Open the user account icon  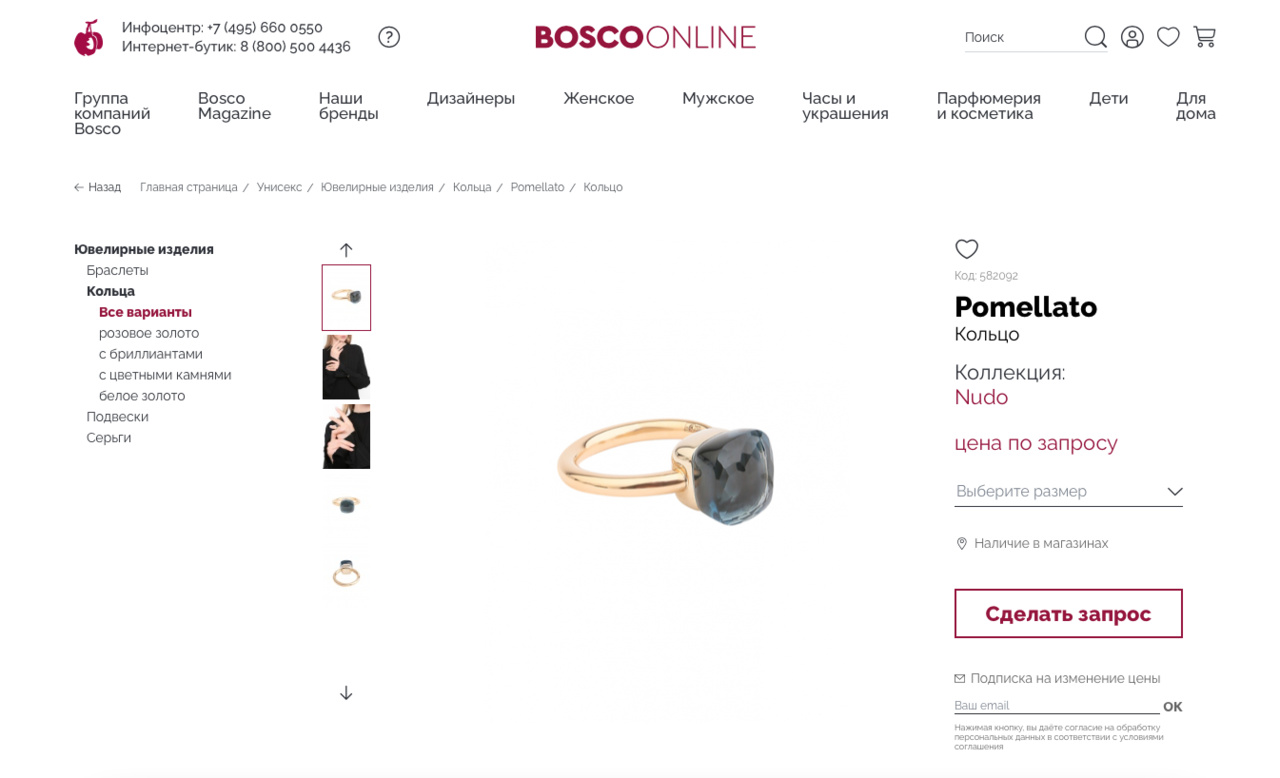tap(1132, 37)
